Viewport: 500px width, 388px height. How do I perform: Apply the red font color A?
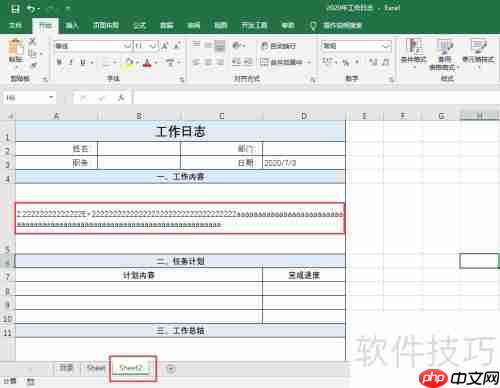coord(147,62)
